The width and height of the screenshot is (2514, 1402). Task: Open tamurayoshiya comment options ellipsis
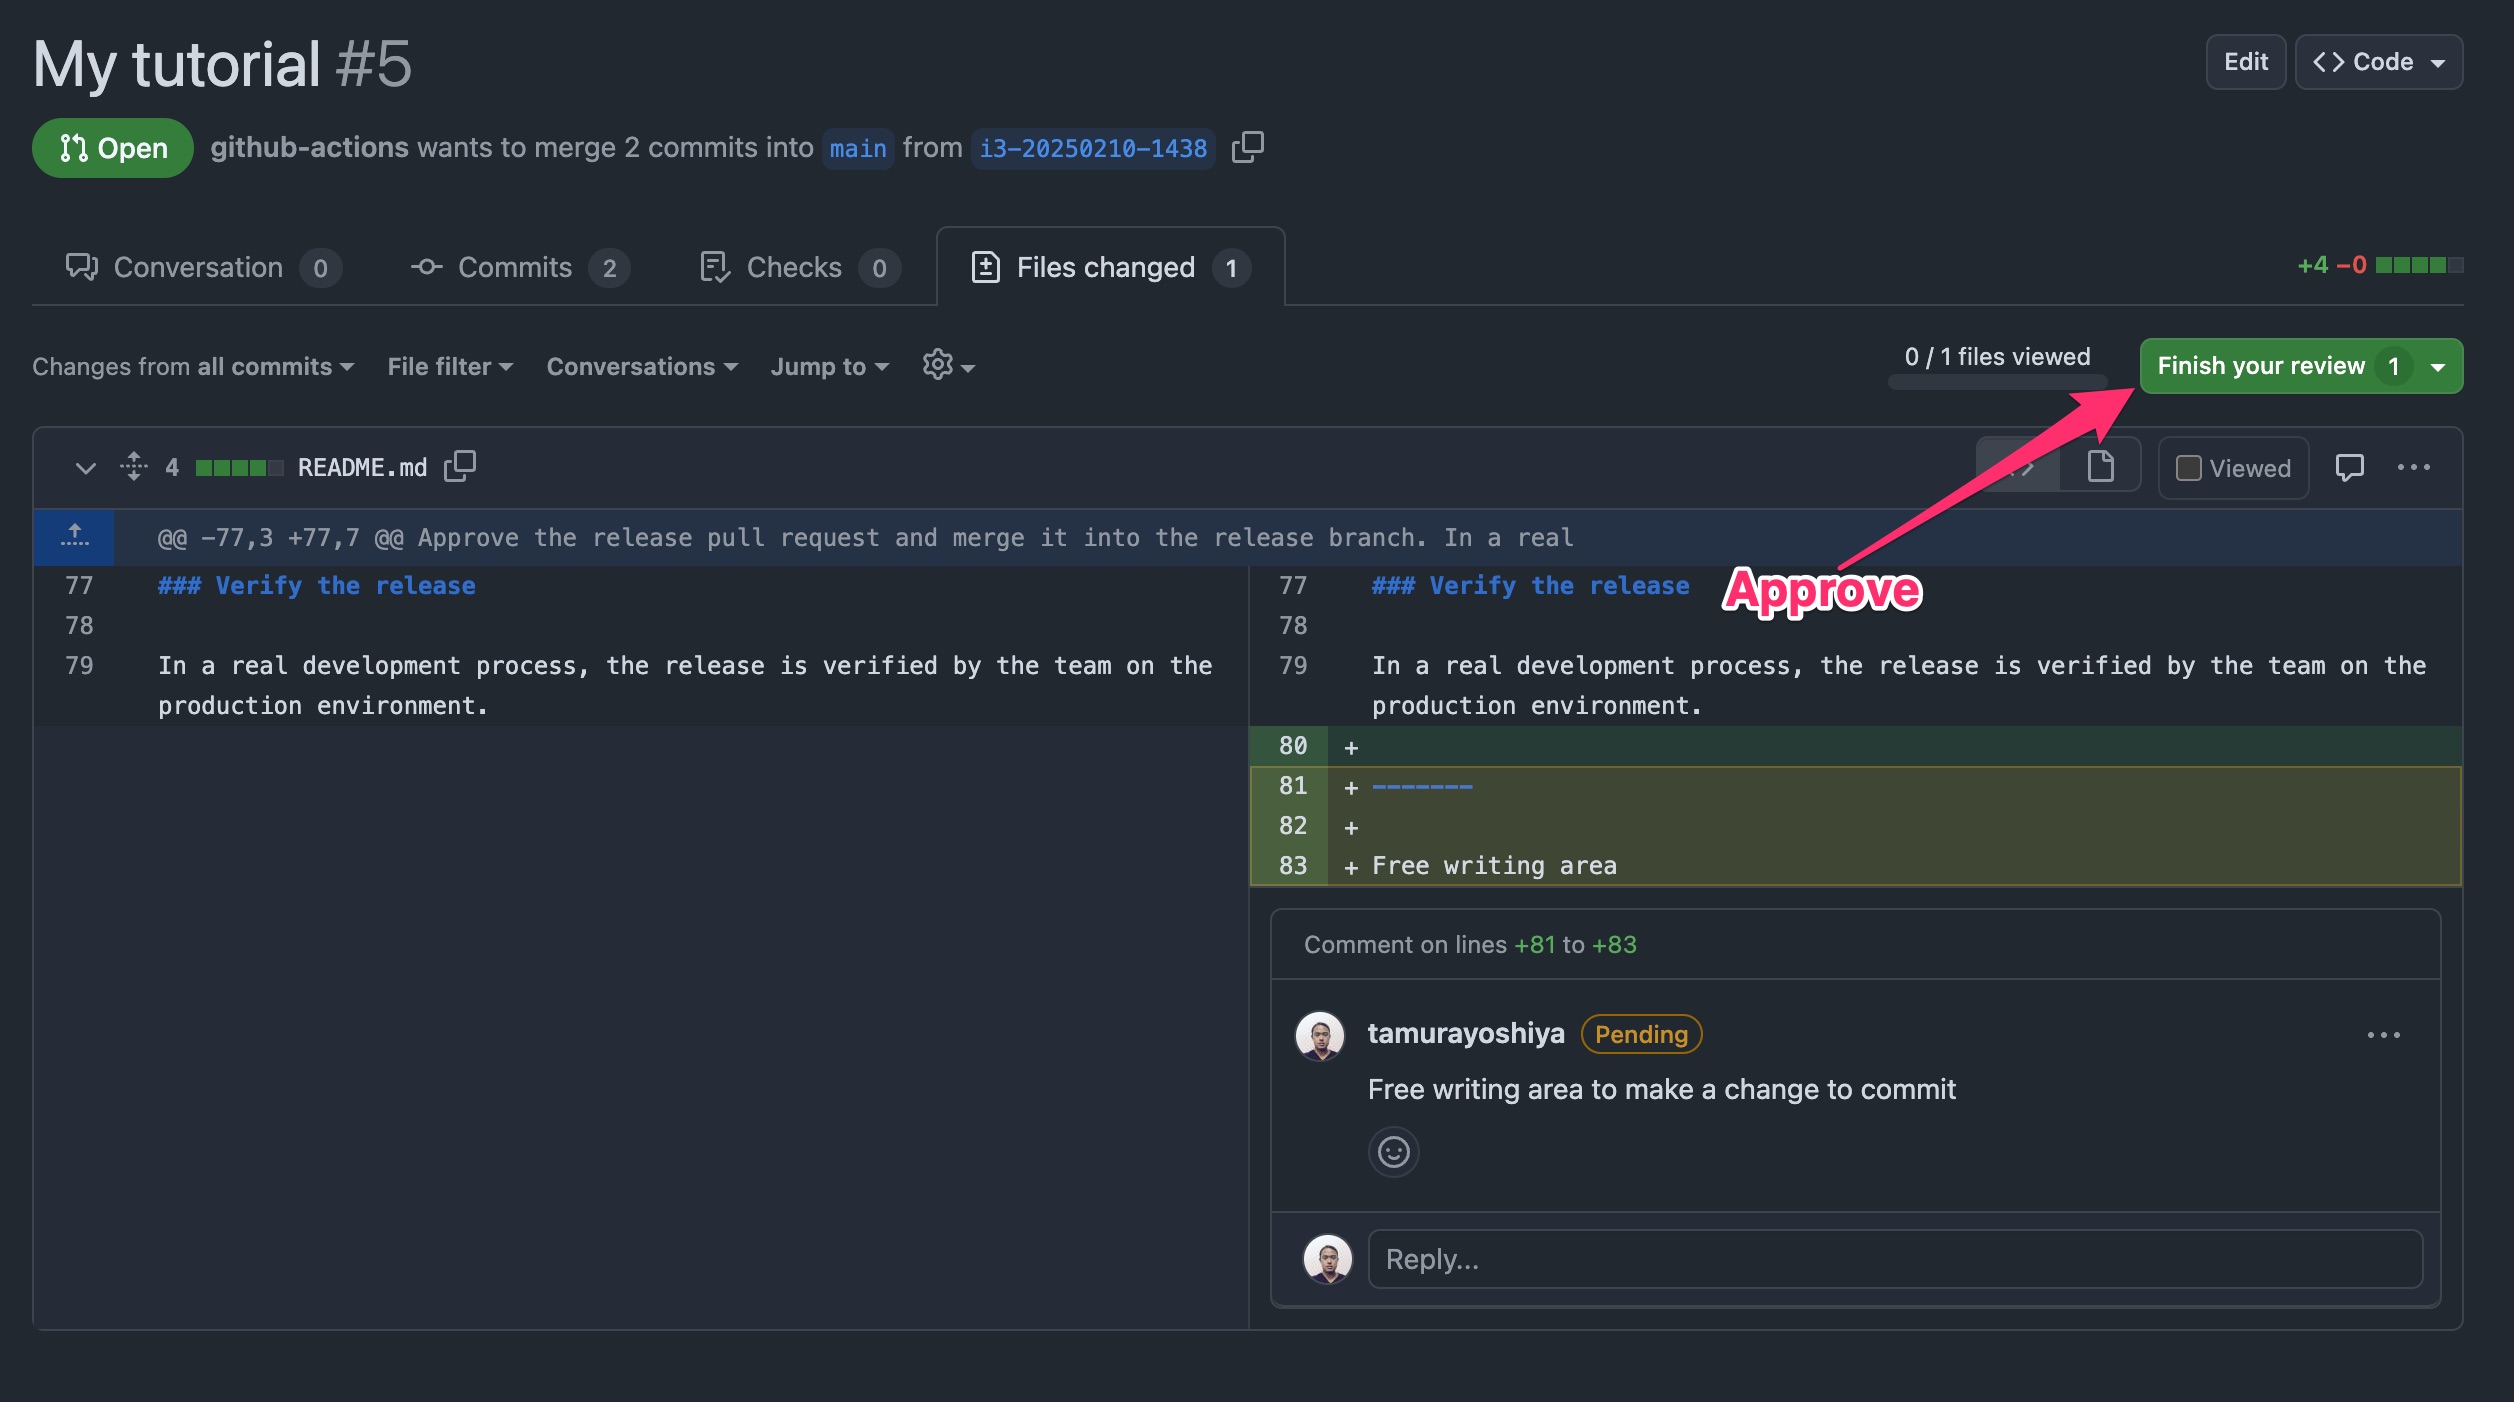[2383, 1035]
